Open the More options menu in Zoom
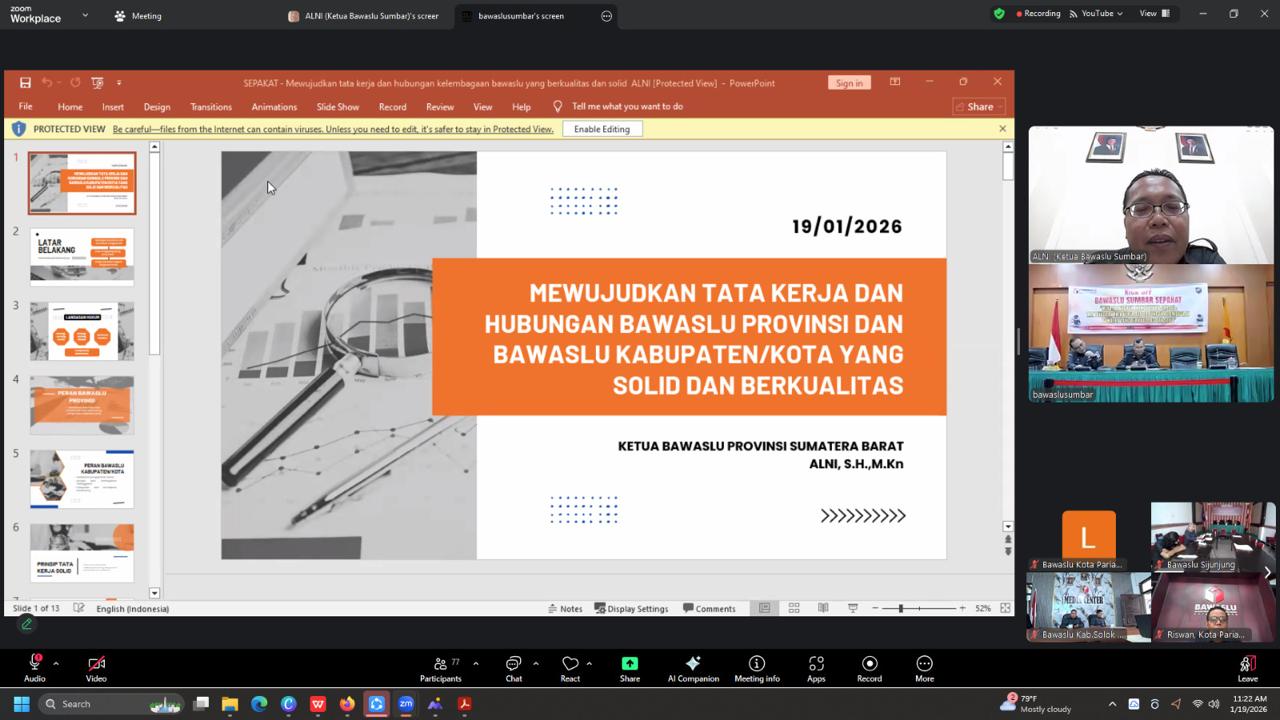Screen dimensions: 1280x720 (924, 668)
